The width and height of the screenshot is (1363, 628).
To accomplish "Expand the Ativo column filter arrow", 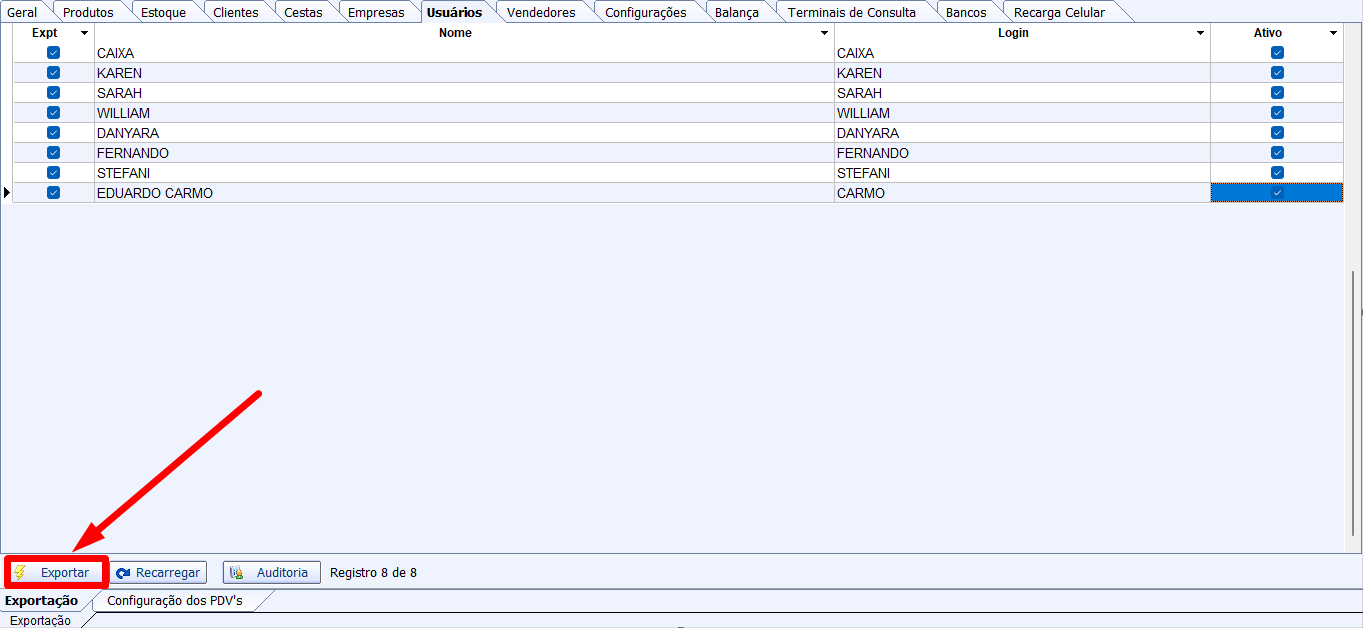I will (1333, 34).
